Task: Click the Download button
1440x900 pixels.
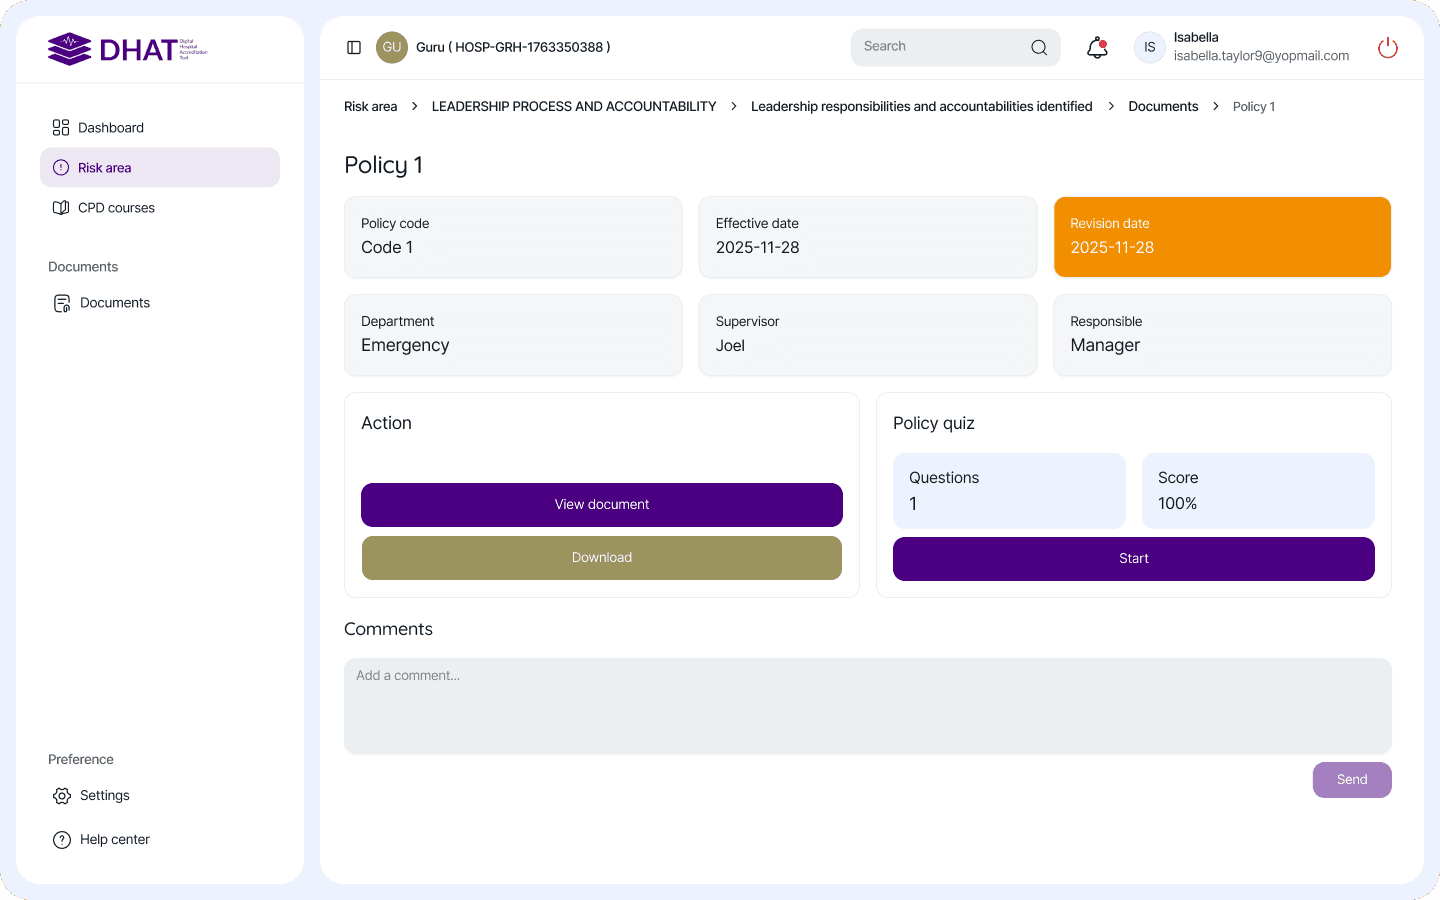Action: tap(601, 558)
